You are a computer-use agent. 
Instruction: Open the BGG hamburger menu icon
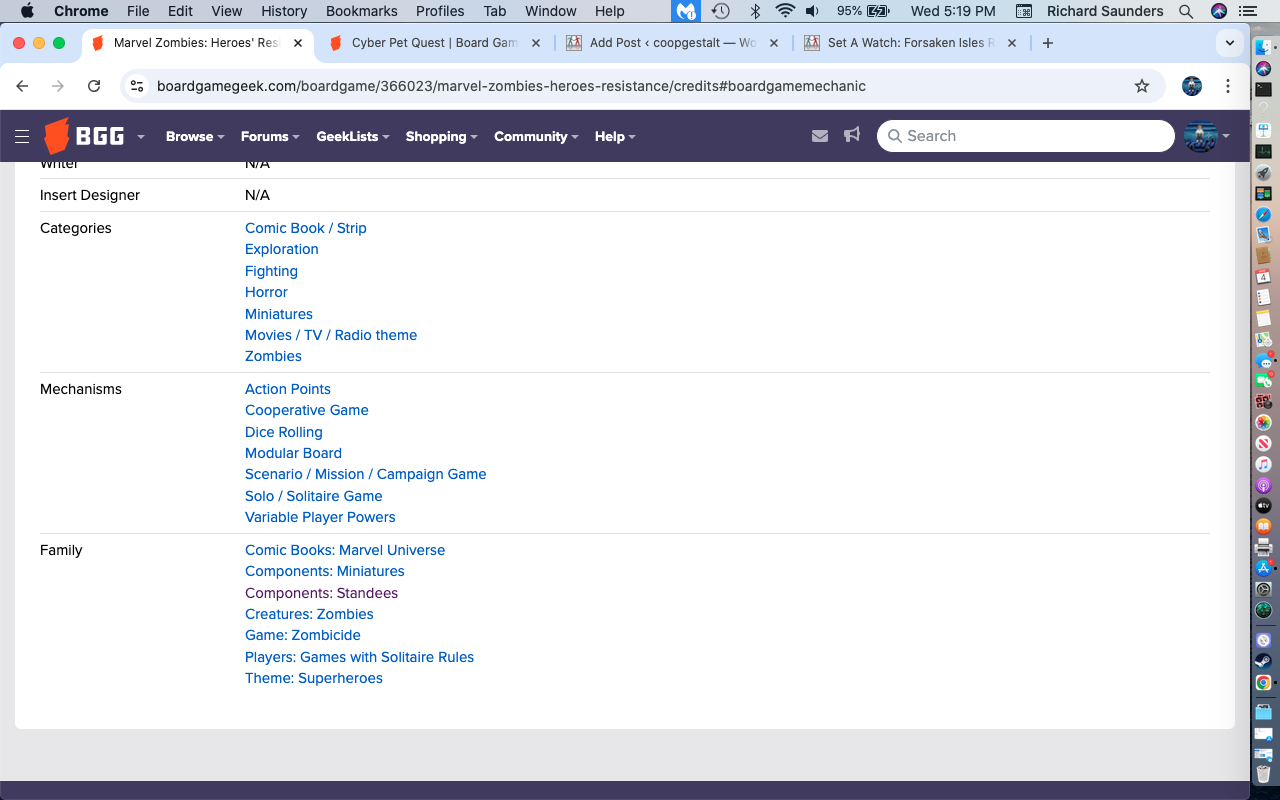22,137
